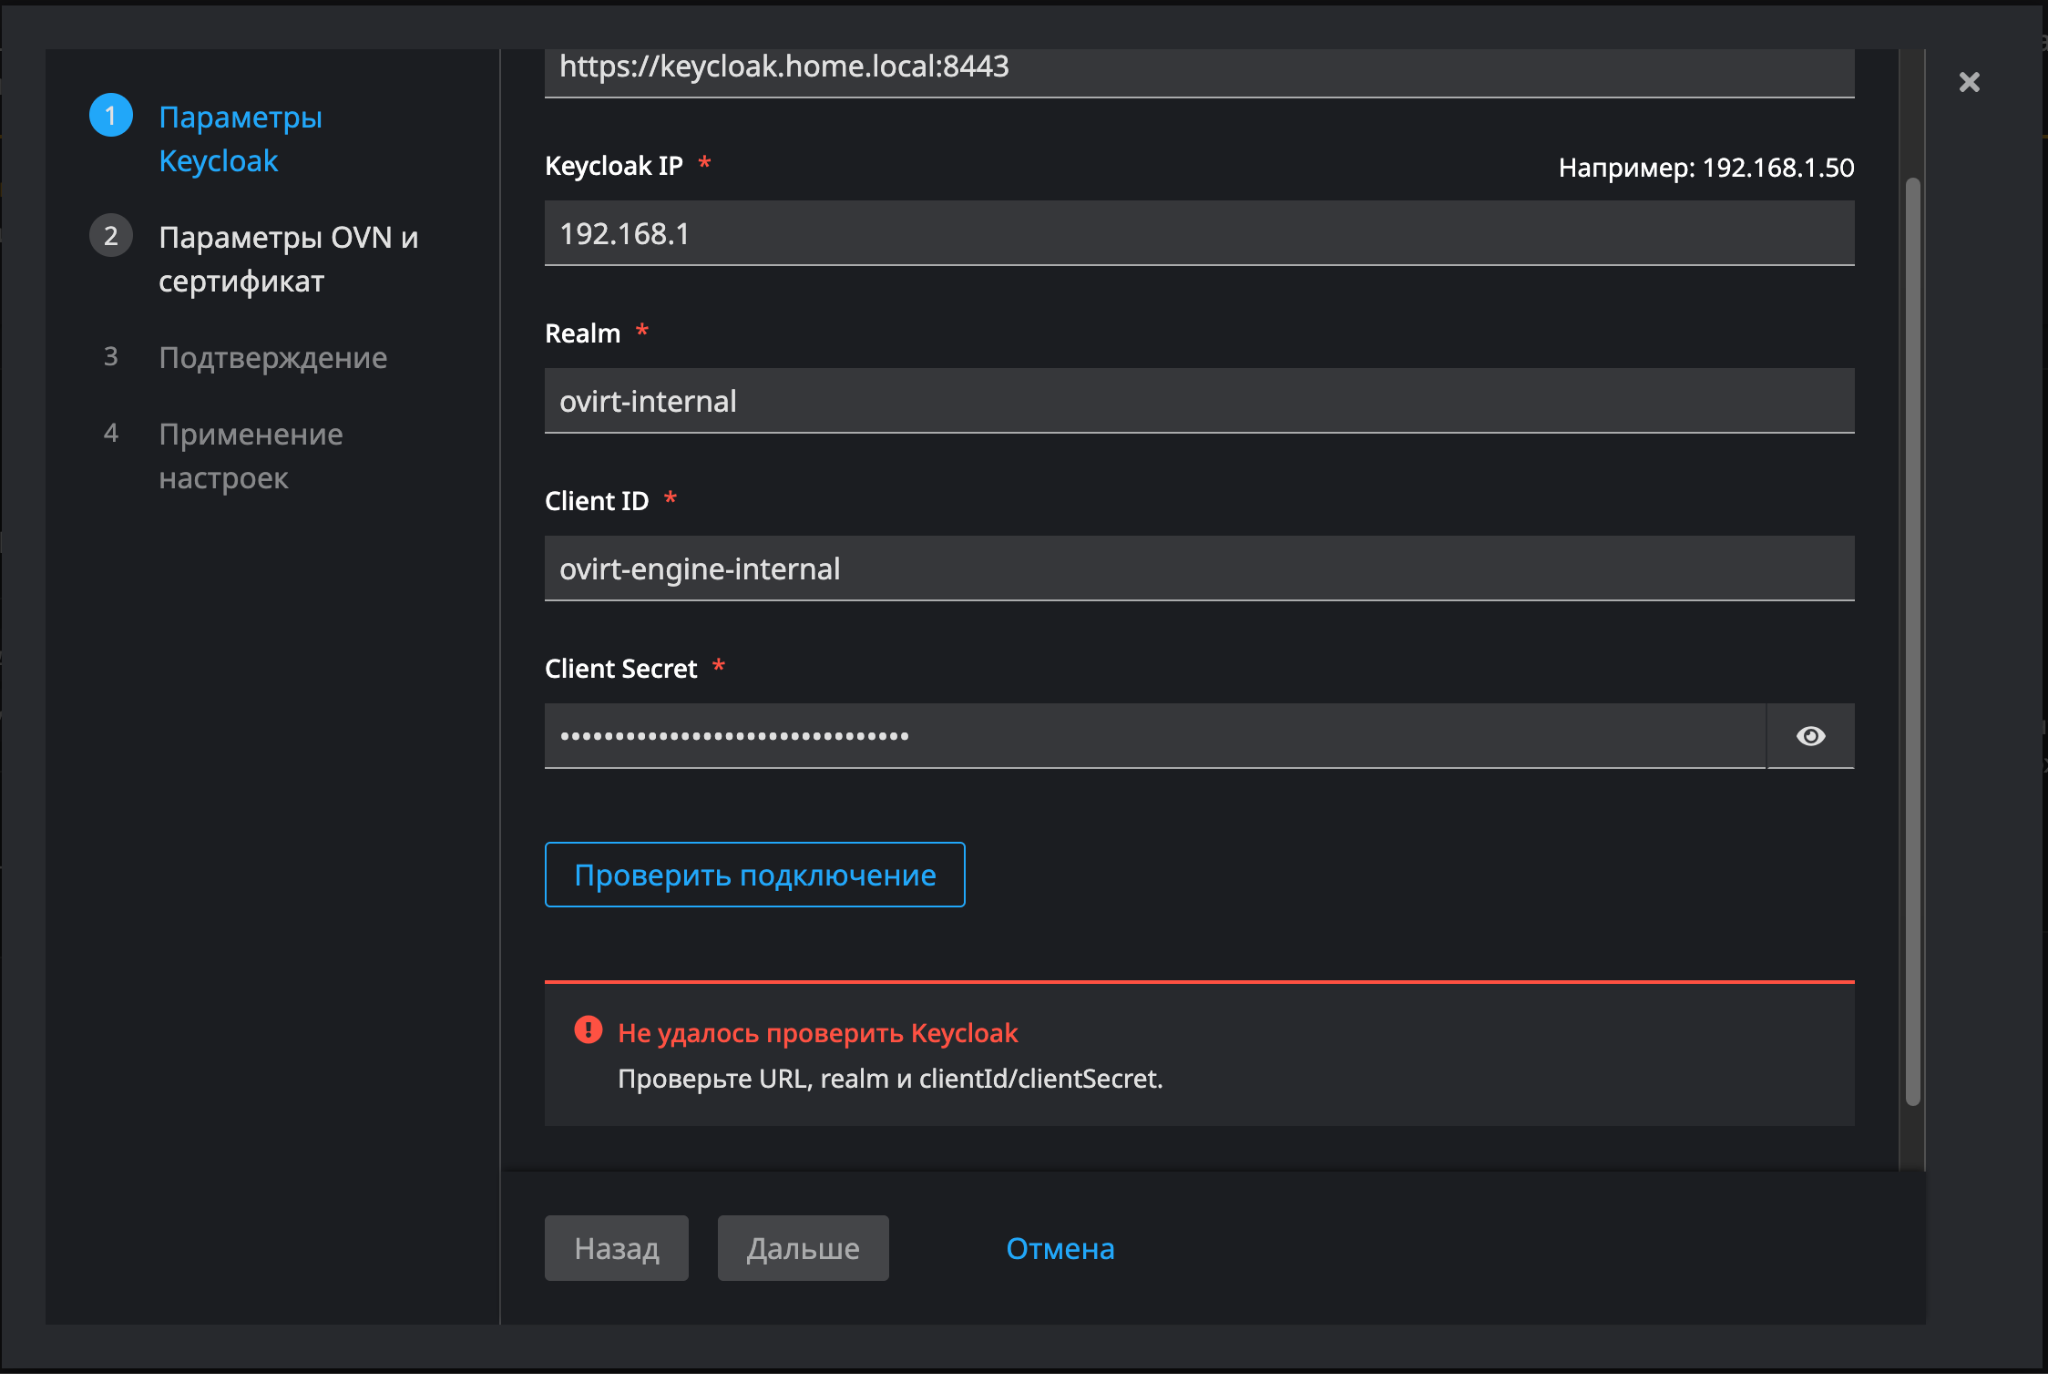Toggle Client Secret visibility eye icon

click(1810, 736)
